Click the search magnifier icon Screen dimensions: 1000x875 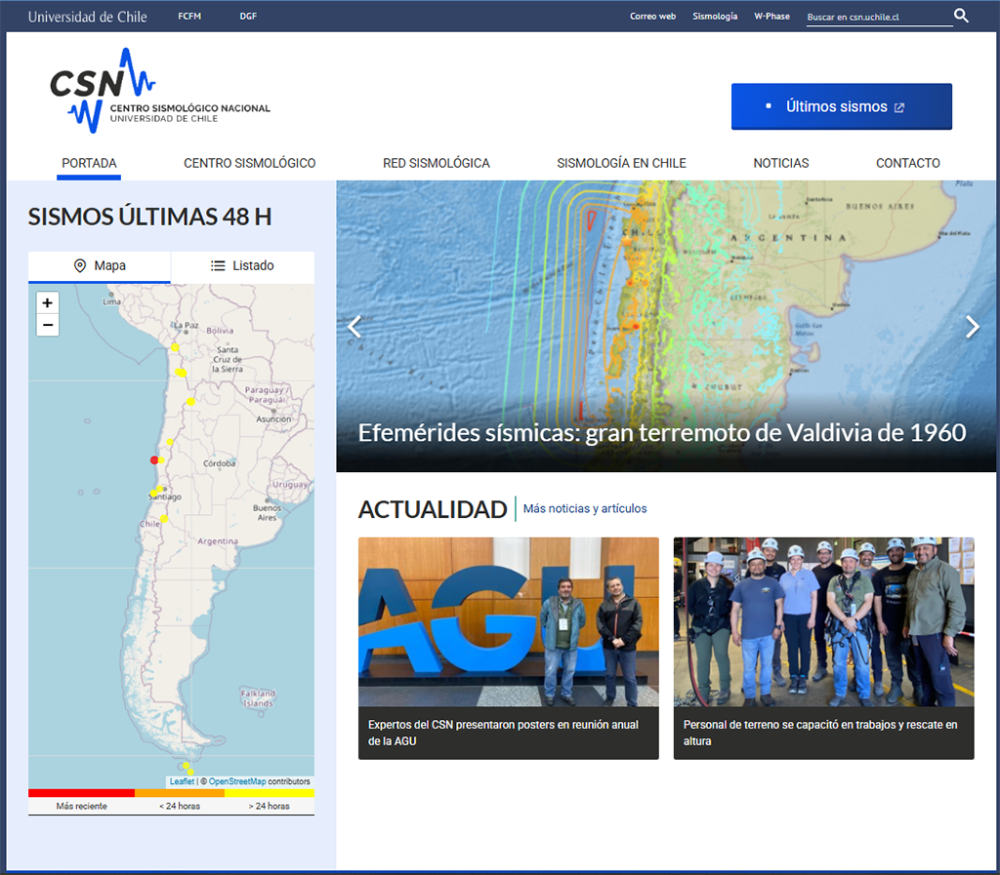point(961,16)
